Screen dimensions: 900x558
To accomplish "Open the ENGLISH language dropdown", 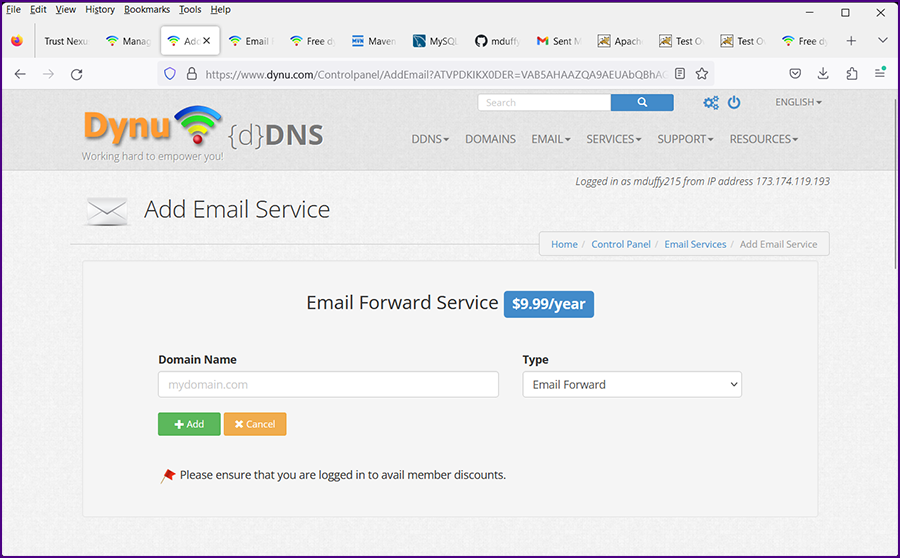I will pos(798,102).
